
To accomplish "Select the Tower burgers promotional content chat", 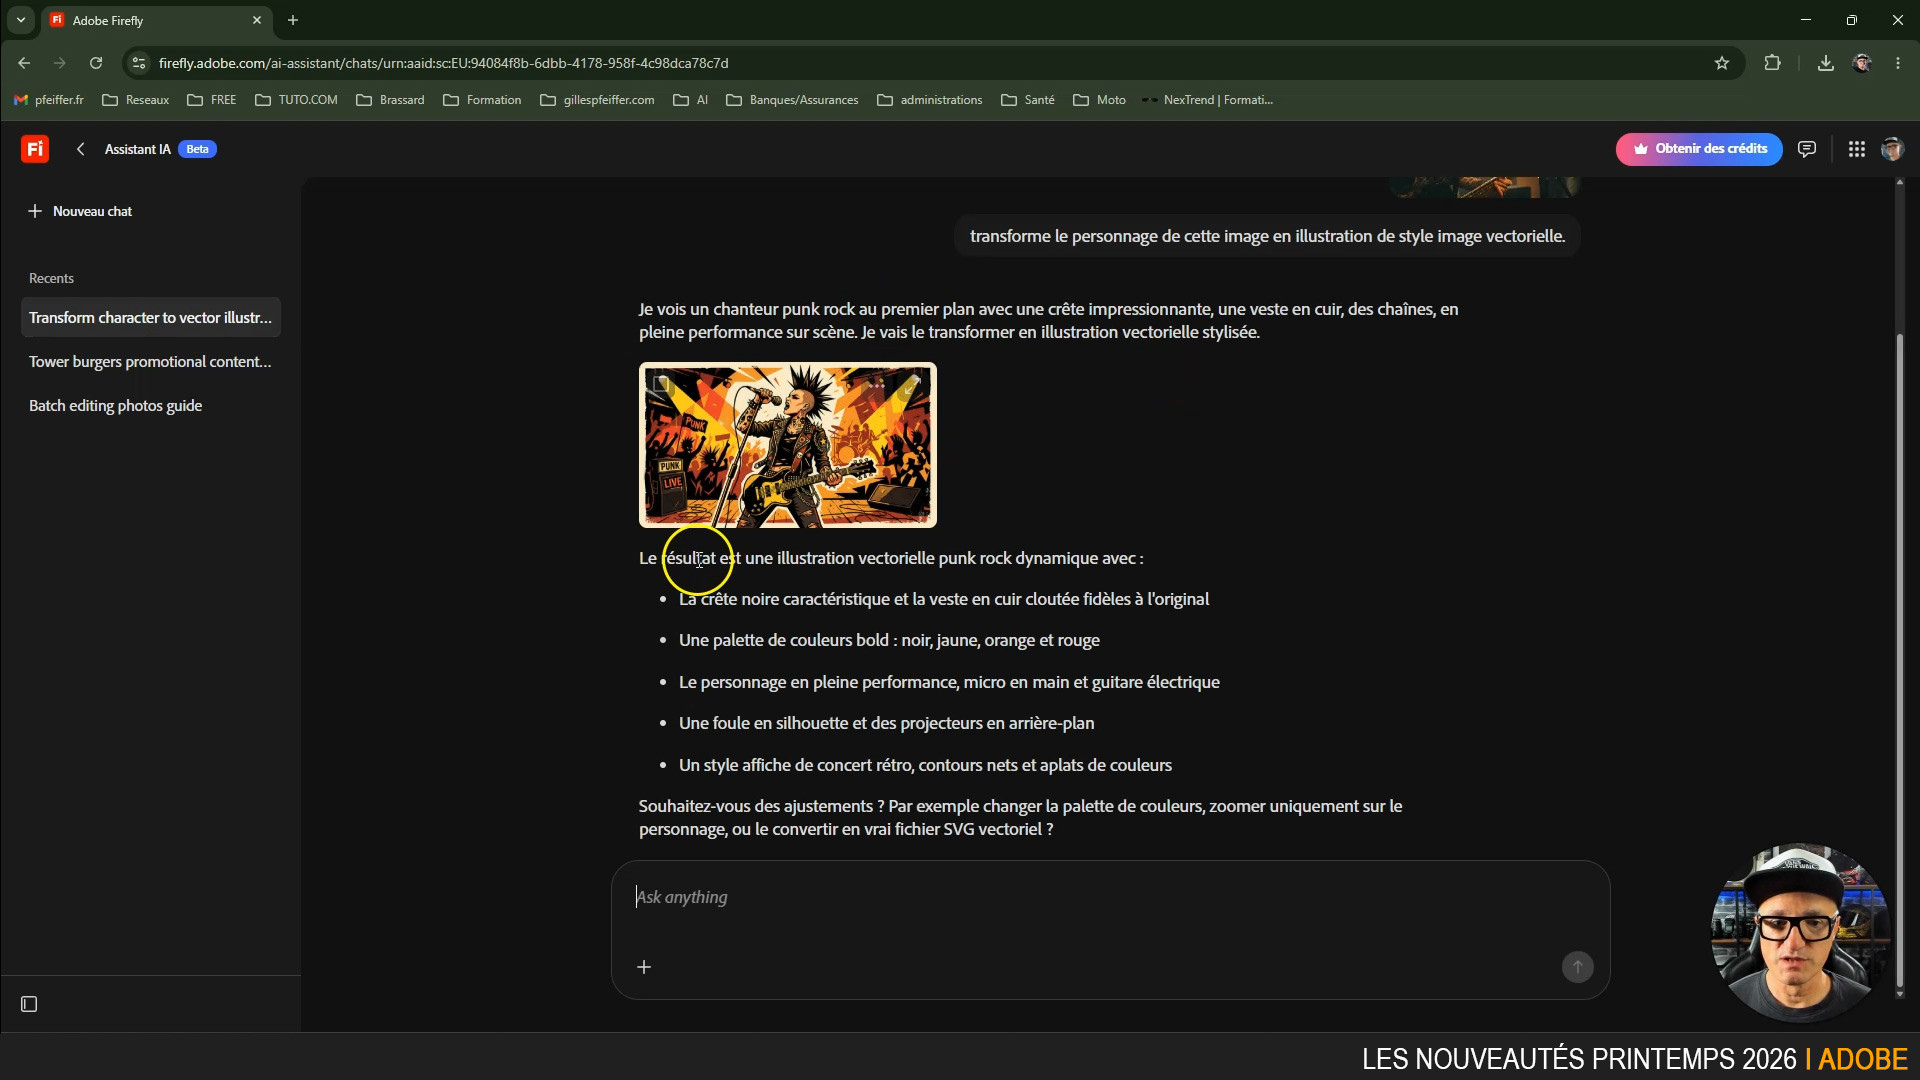I will coord(150,362).
